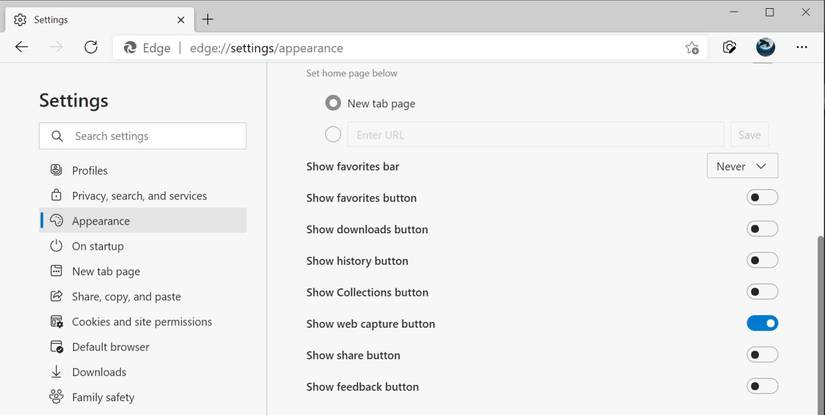The image size is (825, 415).
Task: Open Profiles settings section
Action: tap(90, 171)
